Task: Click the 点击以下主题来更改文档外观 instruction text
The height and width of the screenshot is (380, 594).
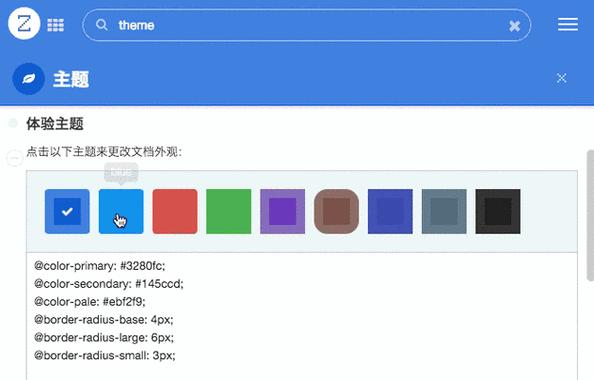Action: [x=104, y=152]
